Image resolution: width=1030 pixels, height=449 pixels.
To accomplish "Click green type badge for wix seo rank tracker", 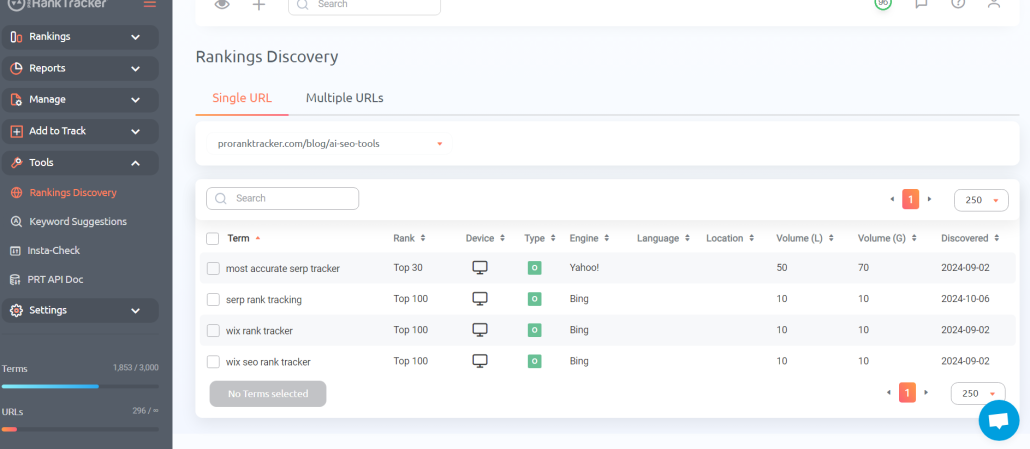I will [535, 360].
